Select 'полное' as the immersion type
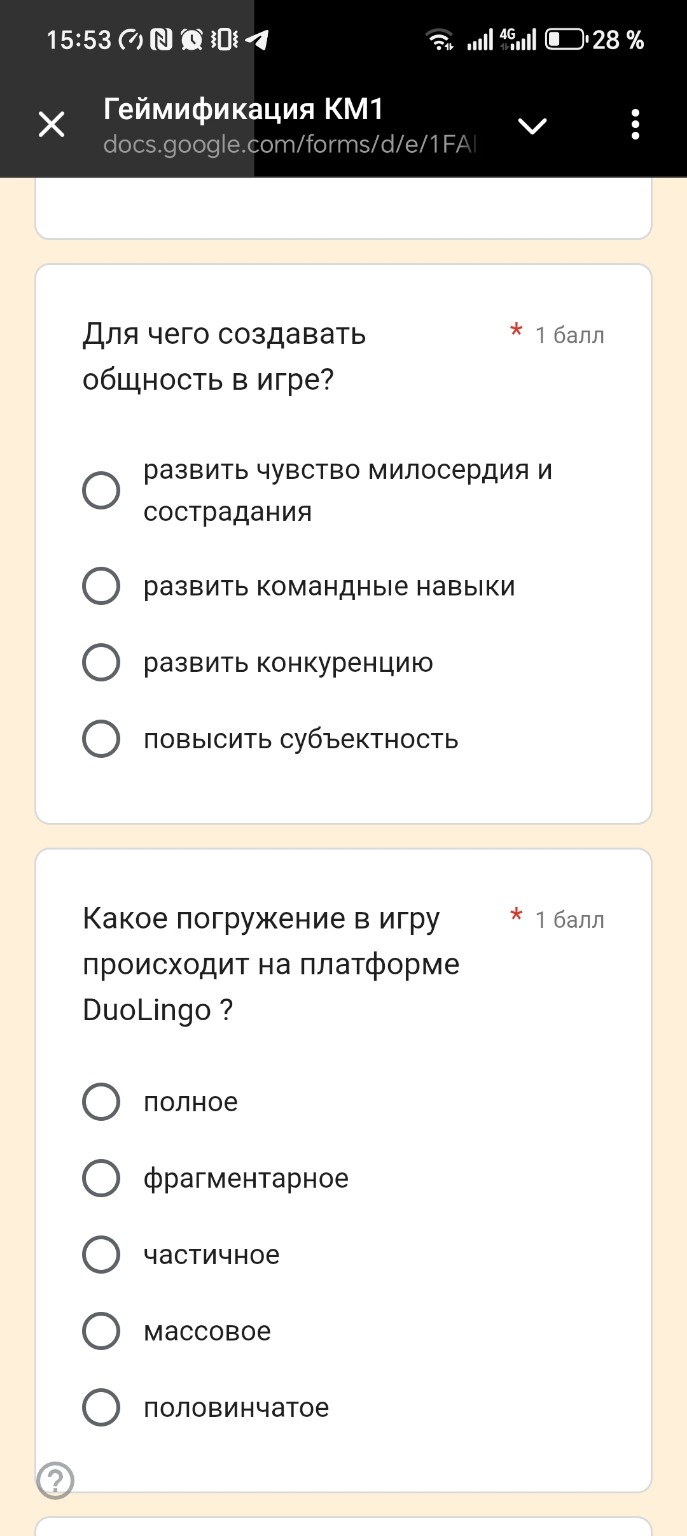 coord(101,1102)
